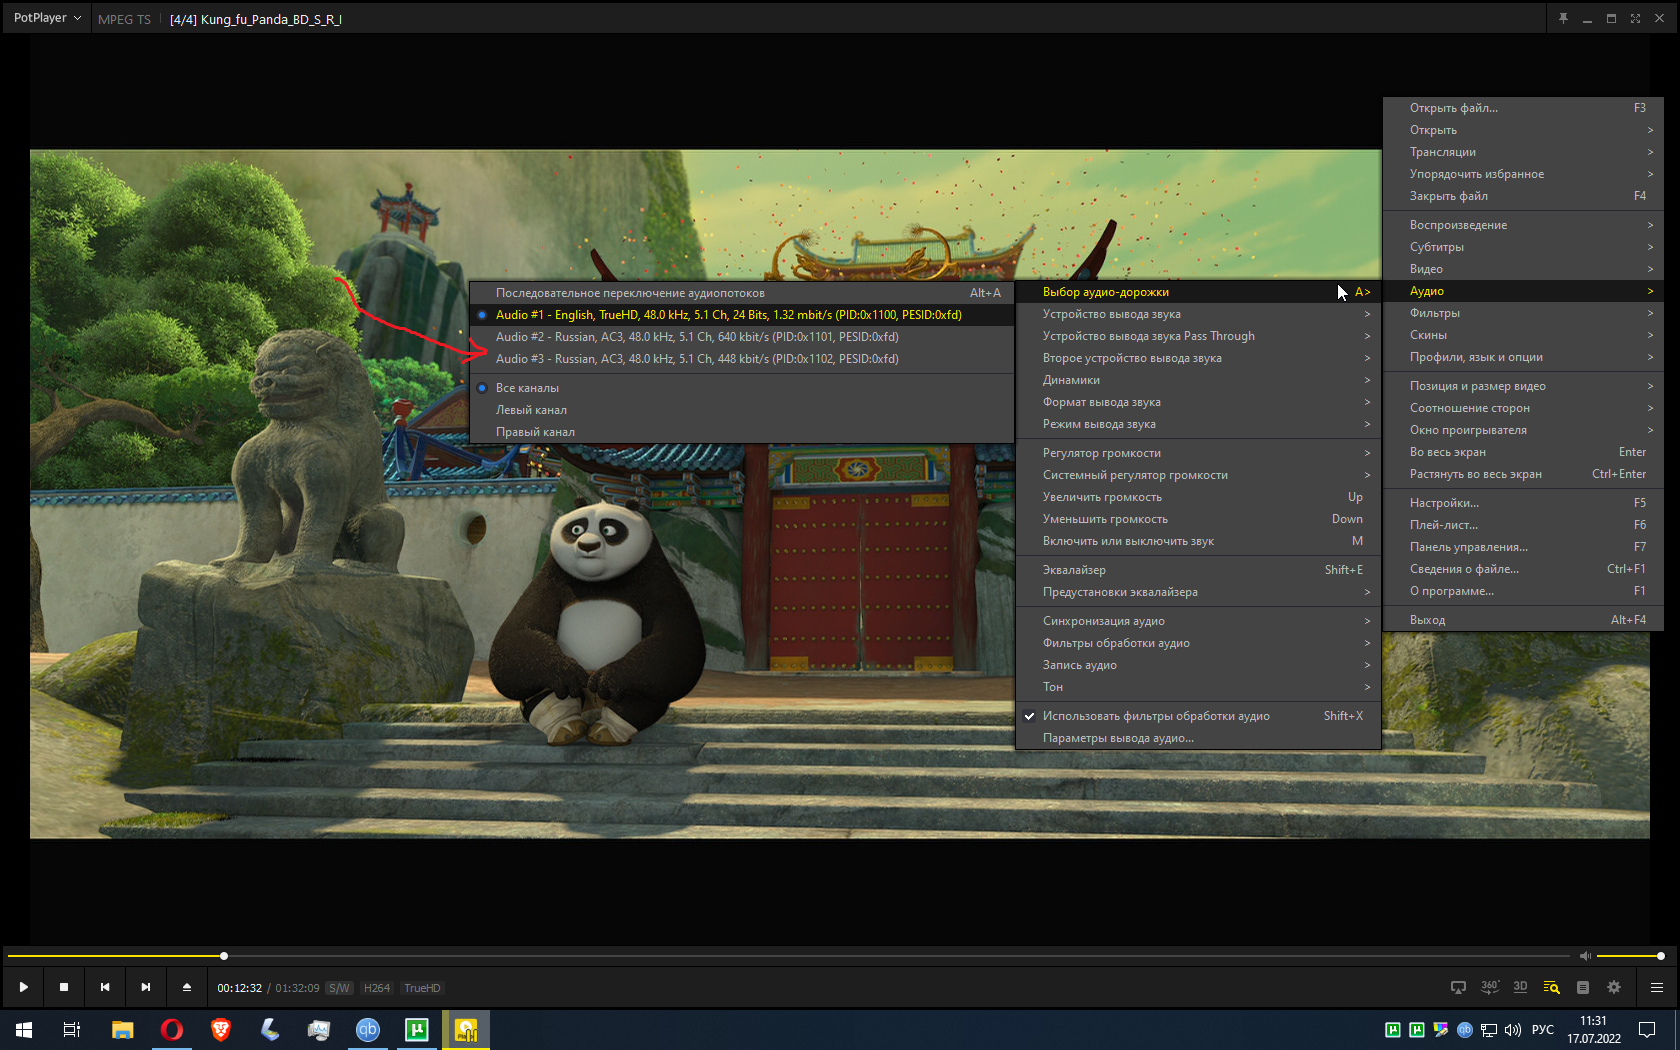Click 'Последовательное переключение аудиопотоков'
Image resolution: width=1680 pixels, height=1050 pixels.
coord(742,293)
